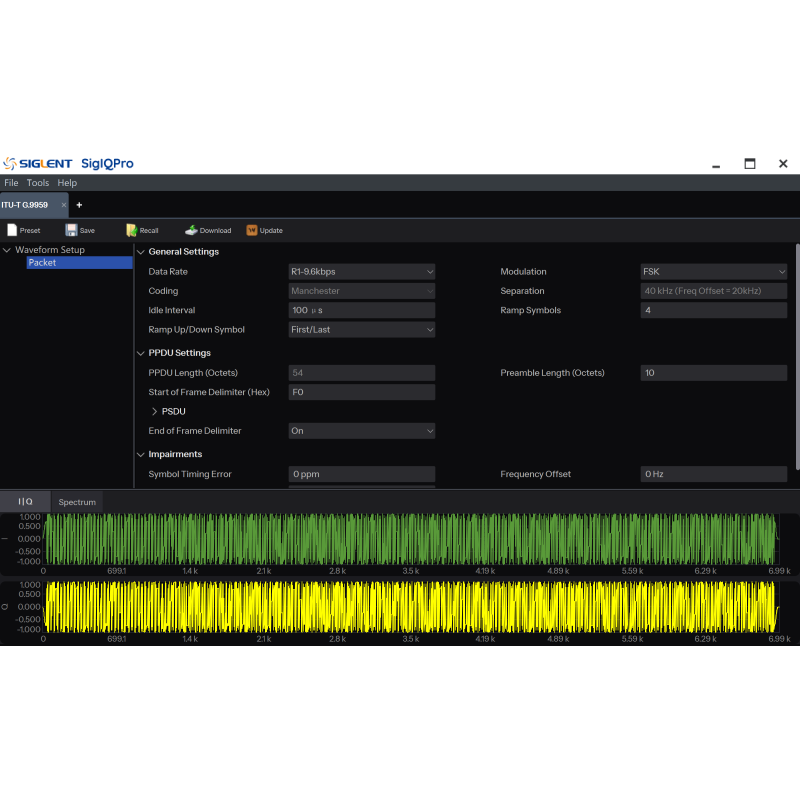Toggle End of Frame Delimiter dropdown
Viewport: 800px width, 800px height.
point(361,431)
